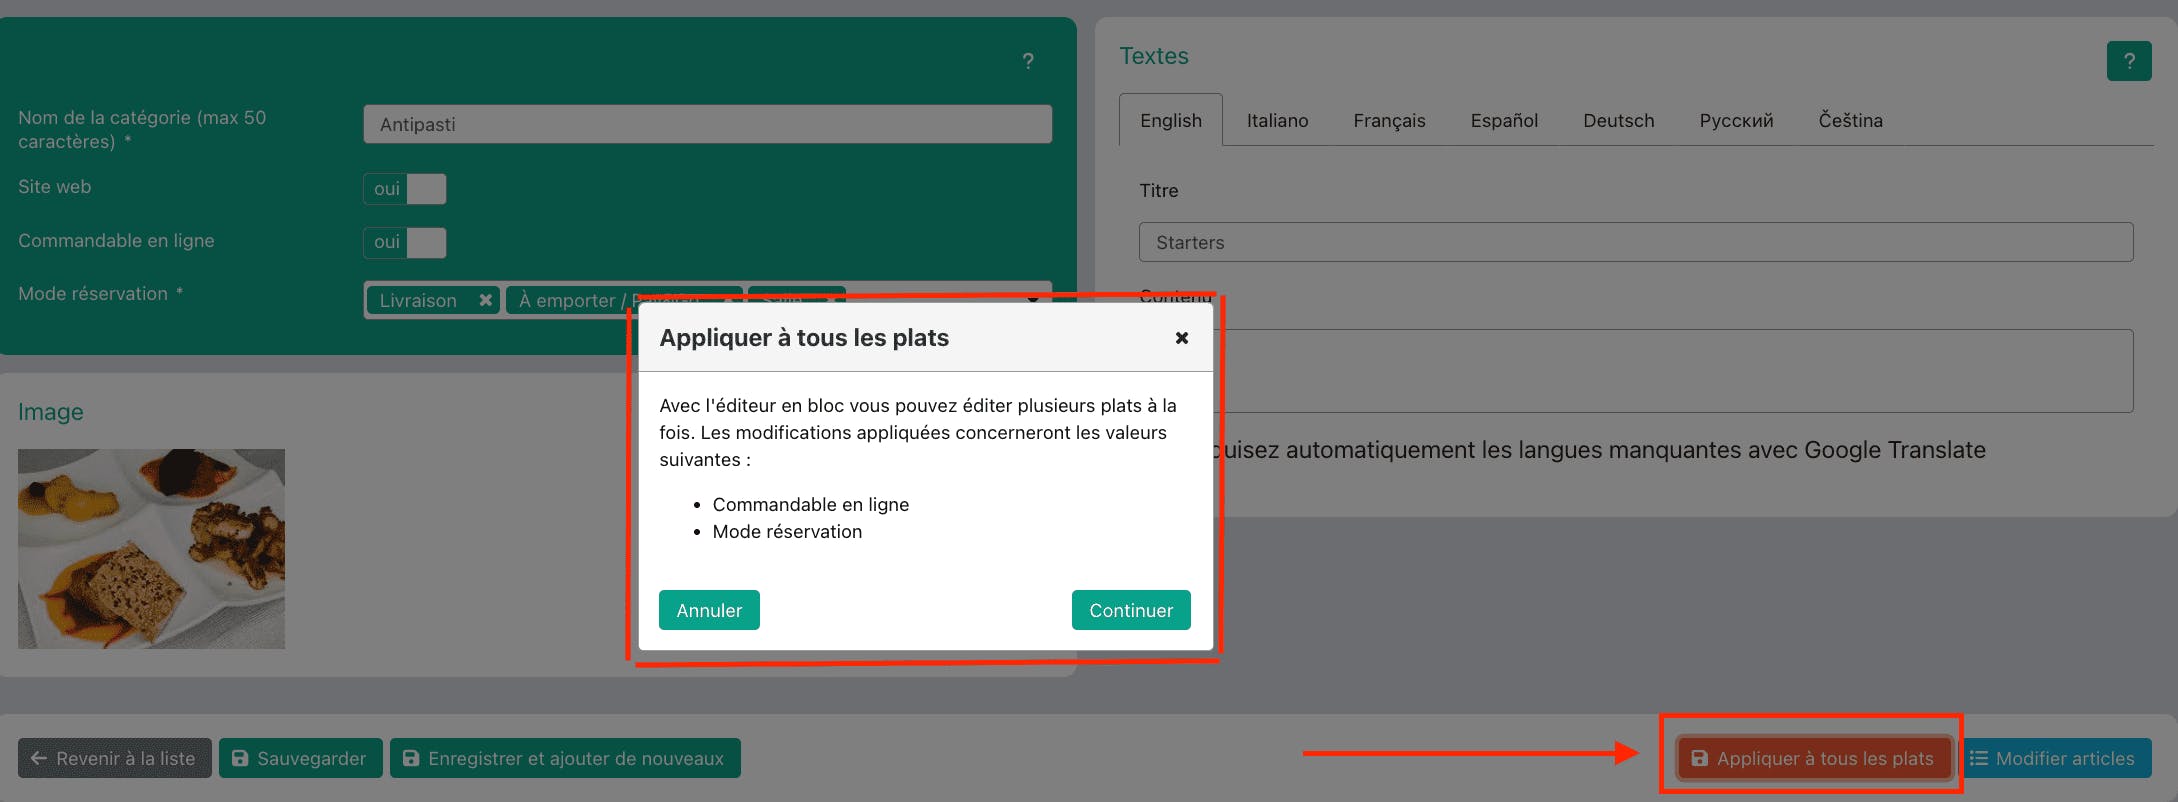Click the Sauvegarder button

300,758
